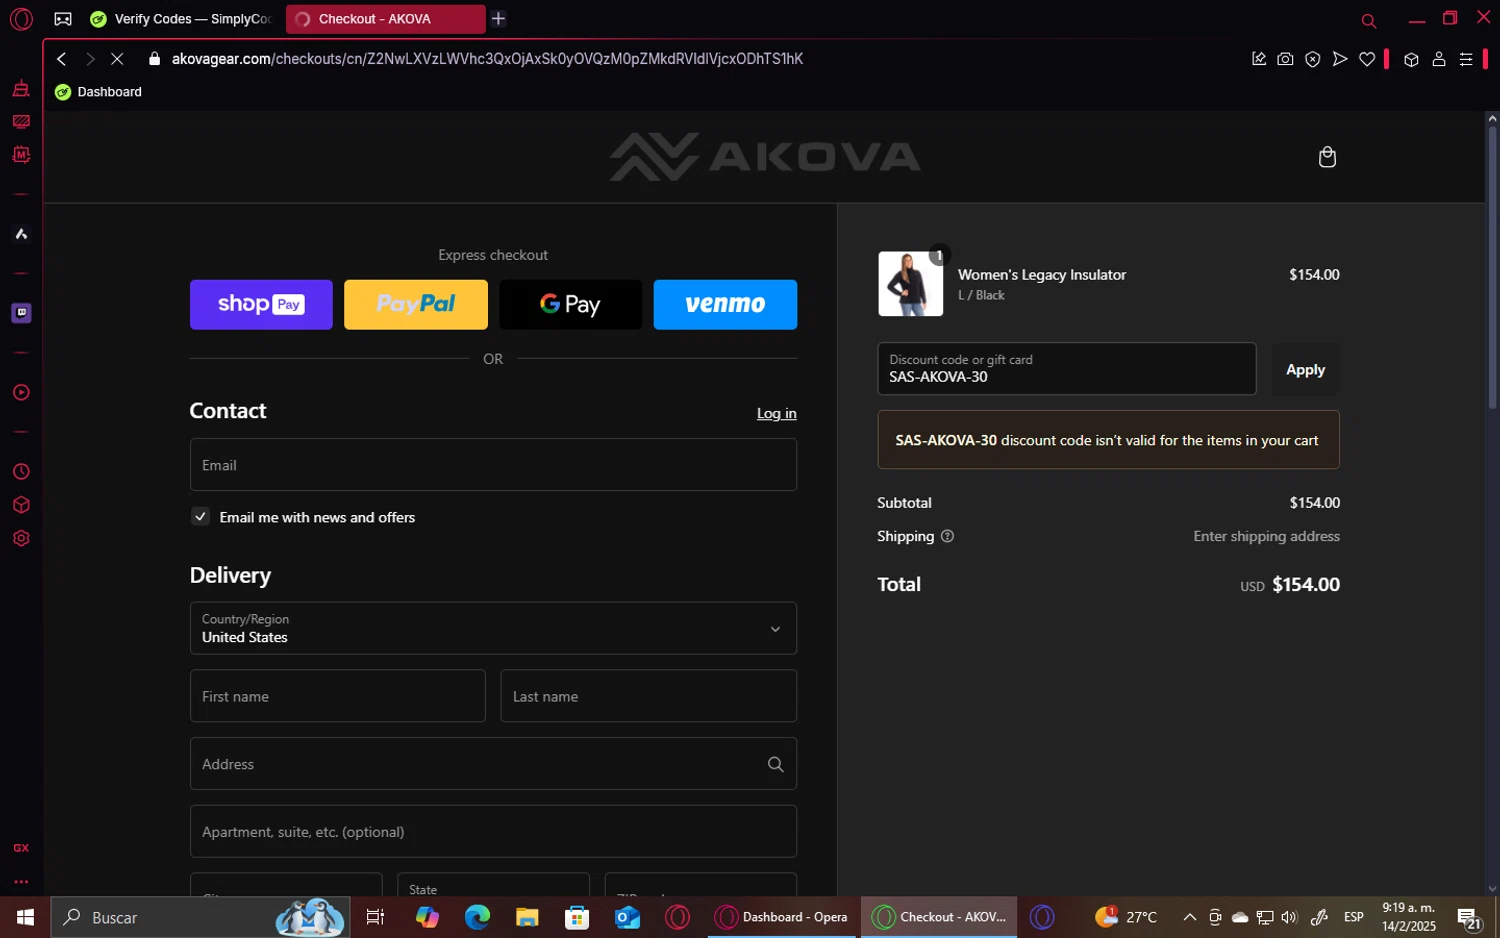
Task: Focus the First name field
Action: click(x=337, y=696)
